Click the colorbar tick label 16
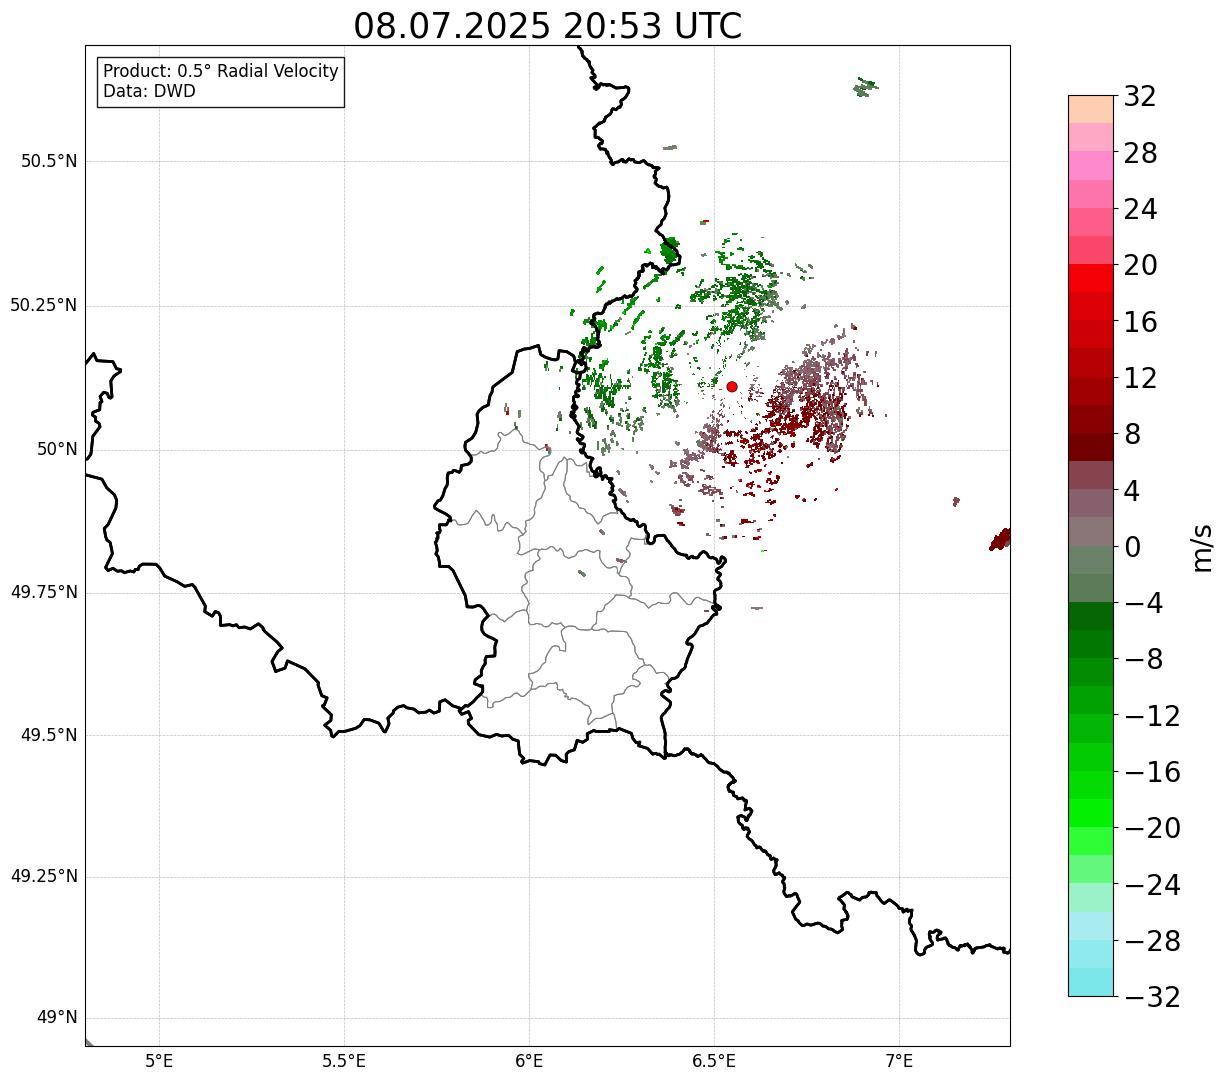Screen dimensions: 1225x1081 [1140, 322]
